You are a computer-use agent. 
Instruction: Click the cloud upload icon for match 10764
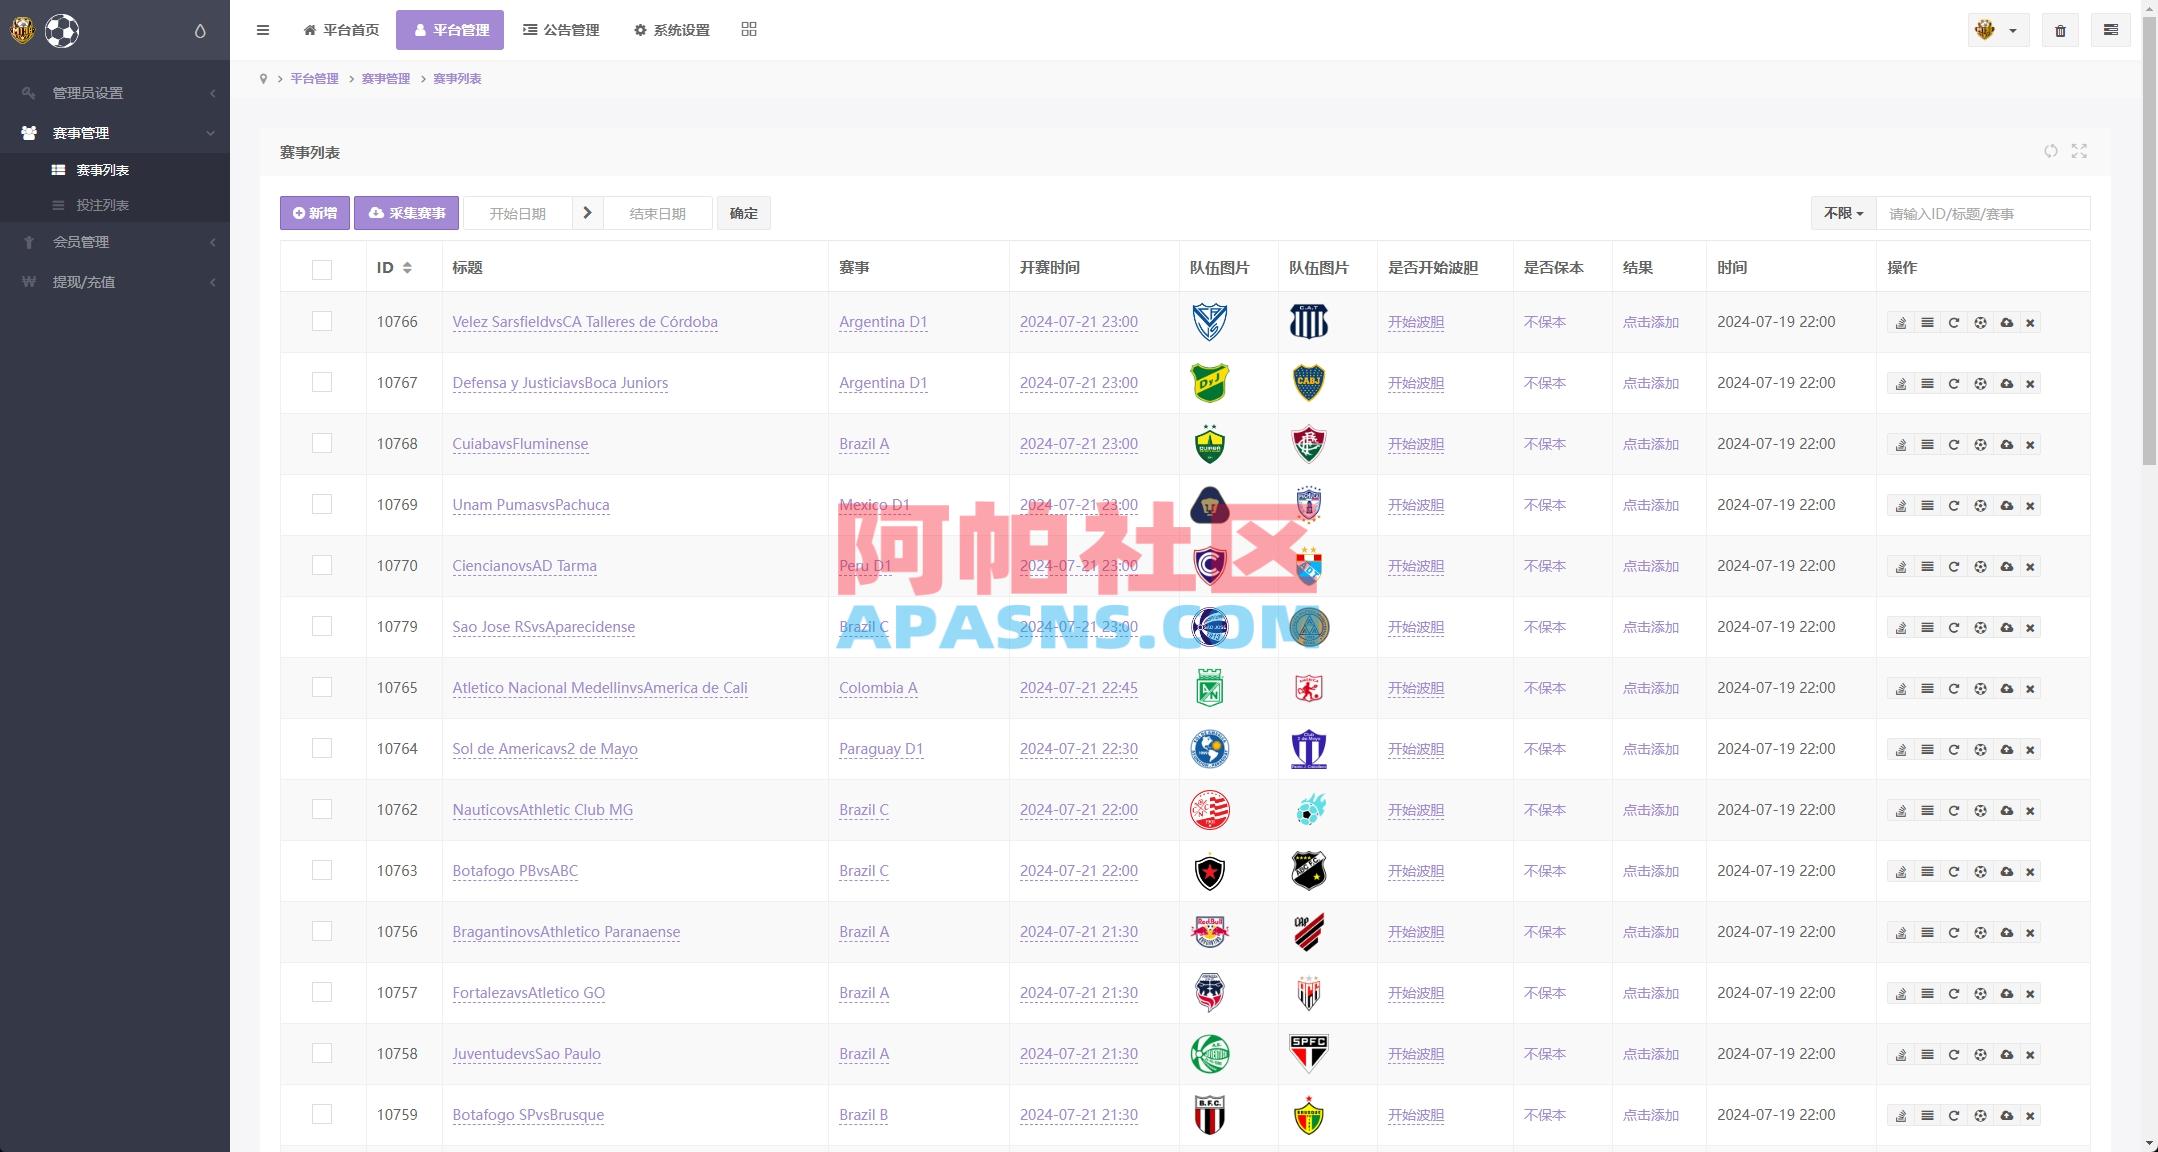[2005, 748]
